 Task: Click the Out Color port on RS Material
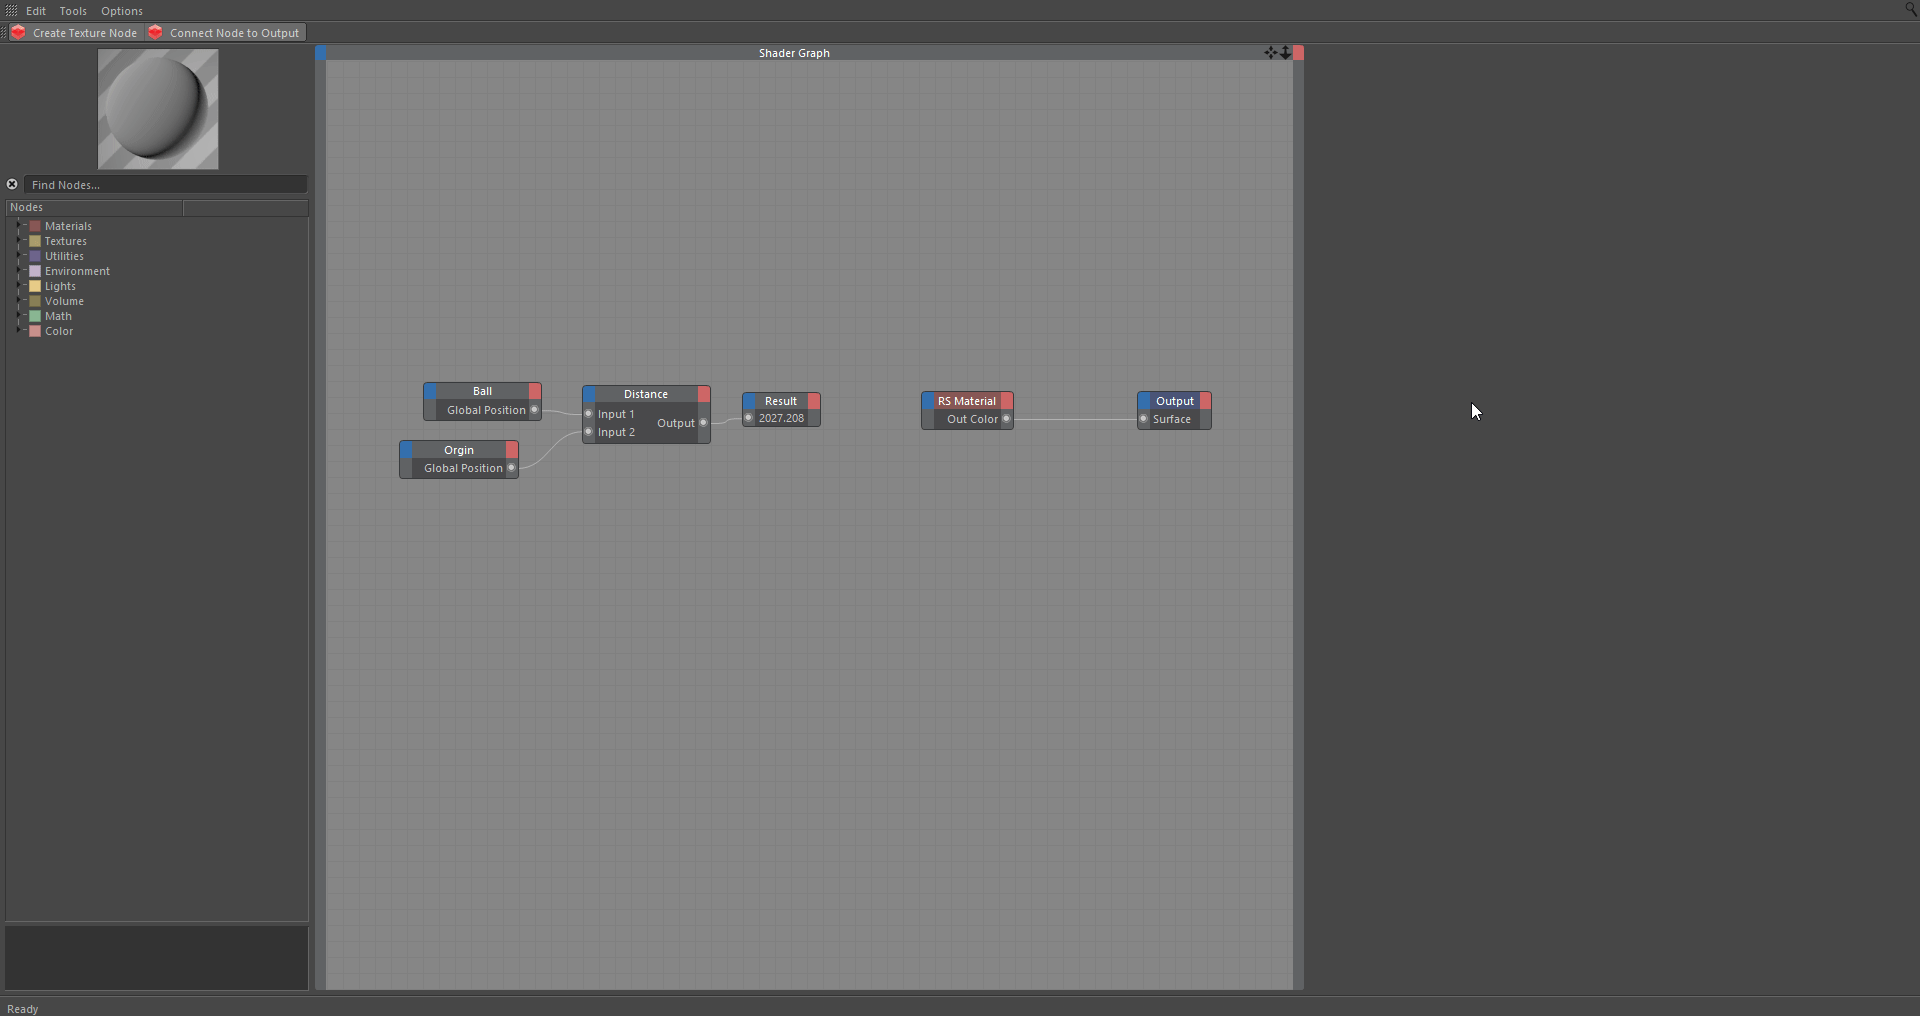click(1006, 419)
